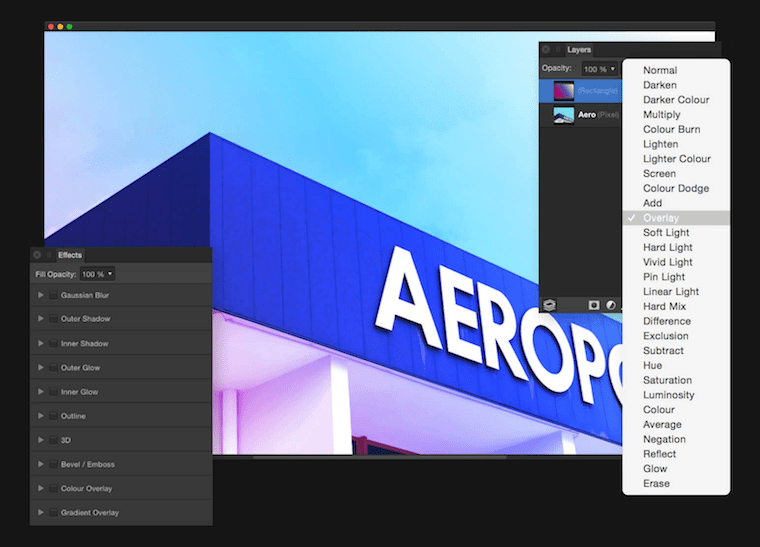
Task: Choose Darker Colour blend mode
Action: point(676,100)
